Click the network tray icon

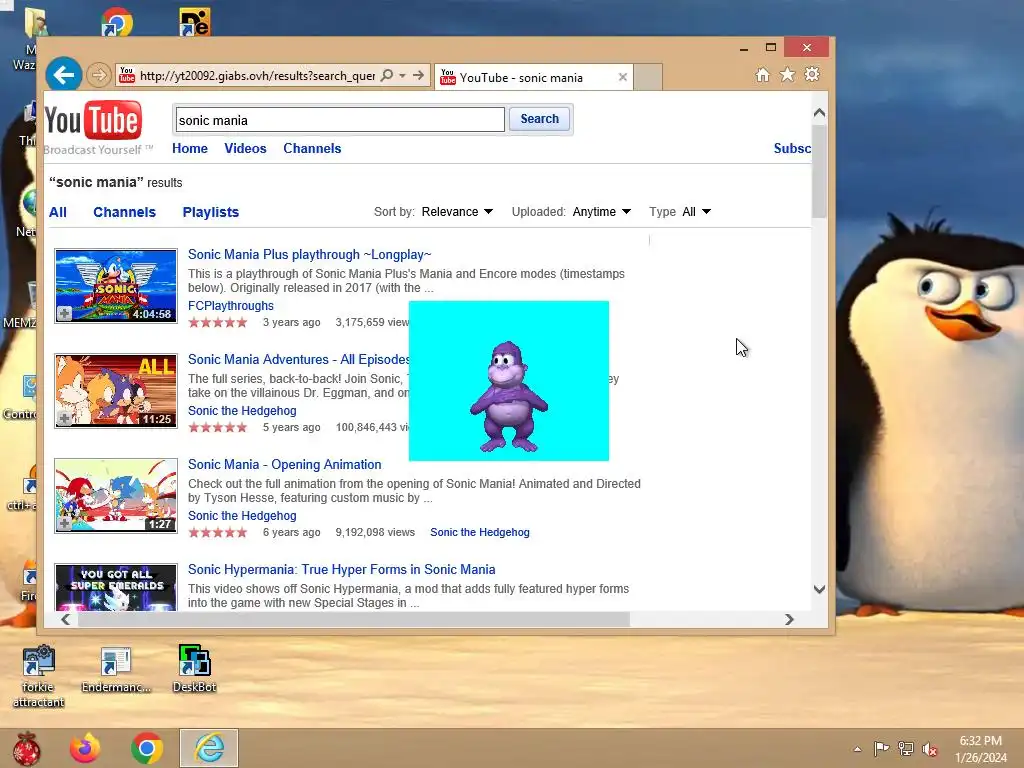point(906,748)
